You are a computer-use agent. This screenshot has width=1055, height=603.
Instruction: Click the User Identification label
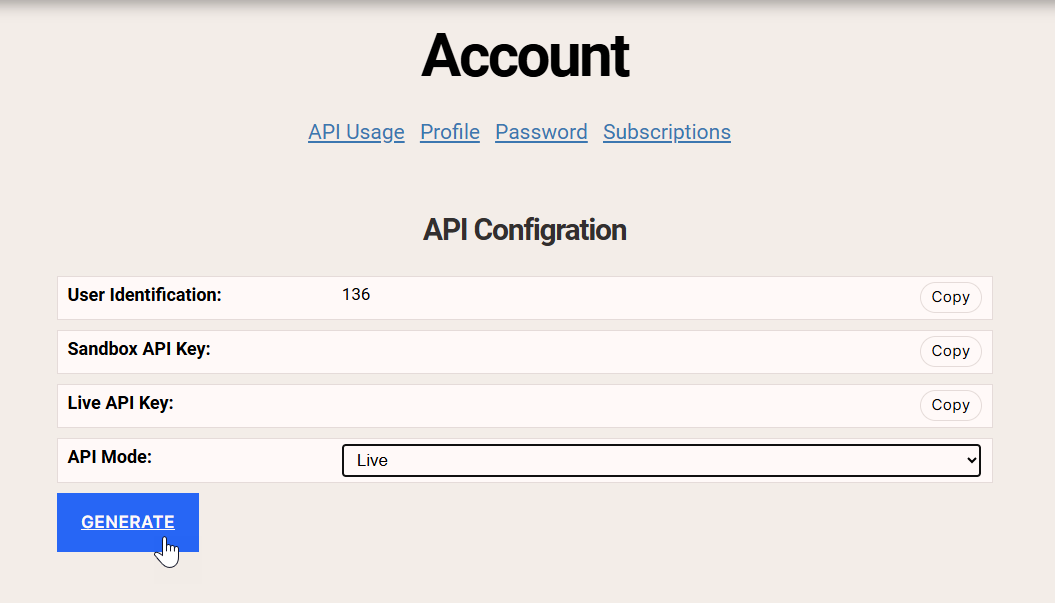pyautogui.click(x=144, y=295)
